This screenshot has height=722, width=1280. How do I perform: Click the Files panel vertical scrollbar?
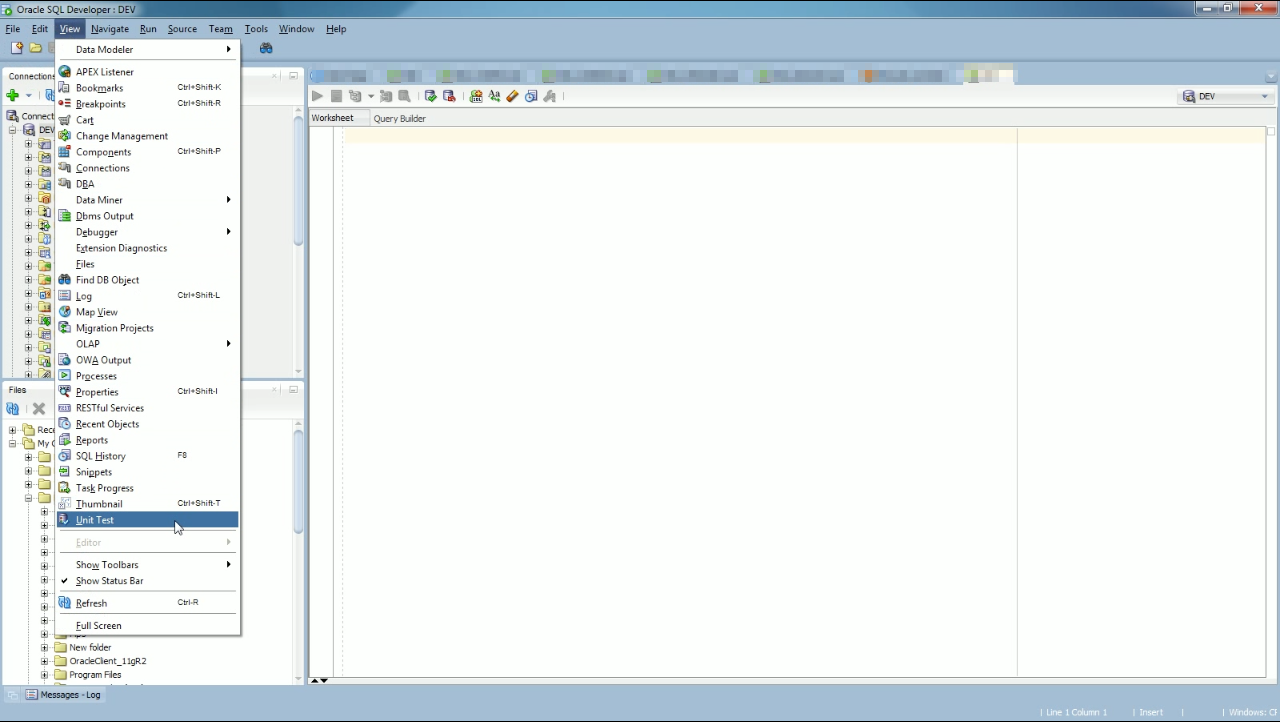[298, 480]
